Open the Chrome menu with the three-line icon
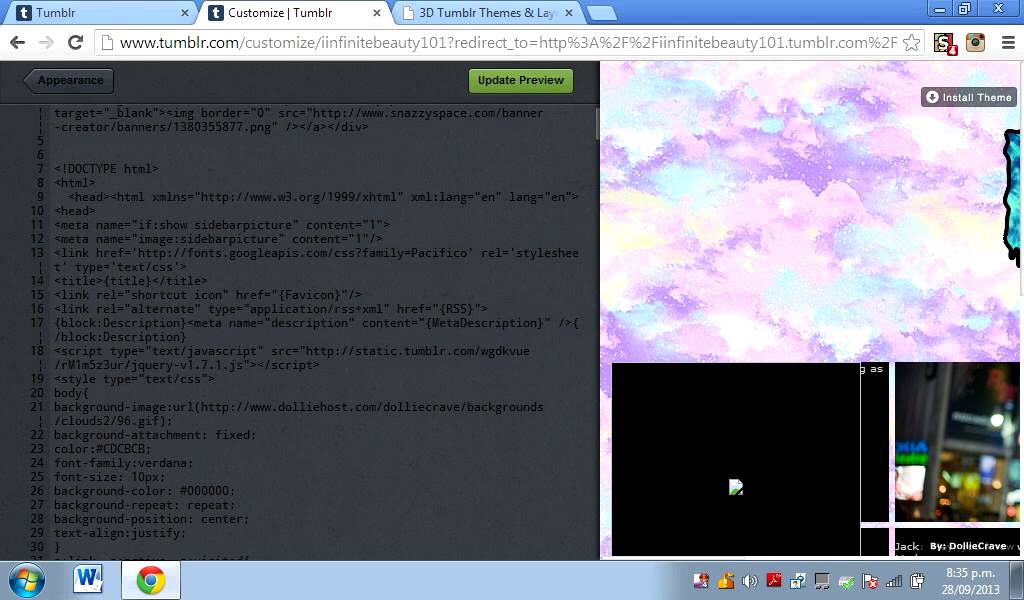1024x600 pixels. tap(1008, 43)
